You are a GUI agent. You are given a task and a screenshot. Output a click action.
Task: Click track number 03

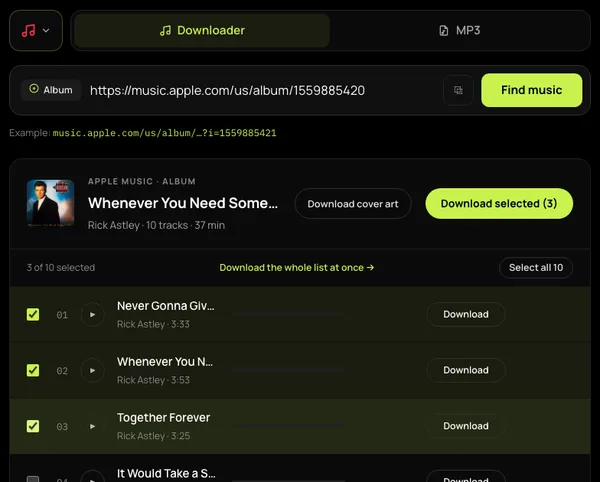62,427
